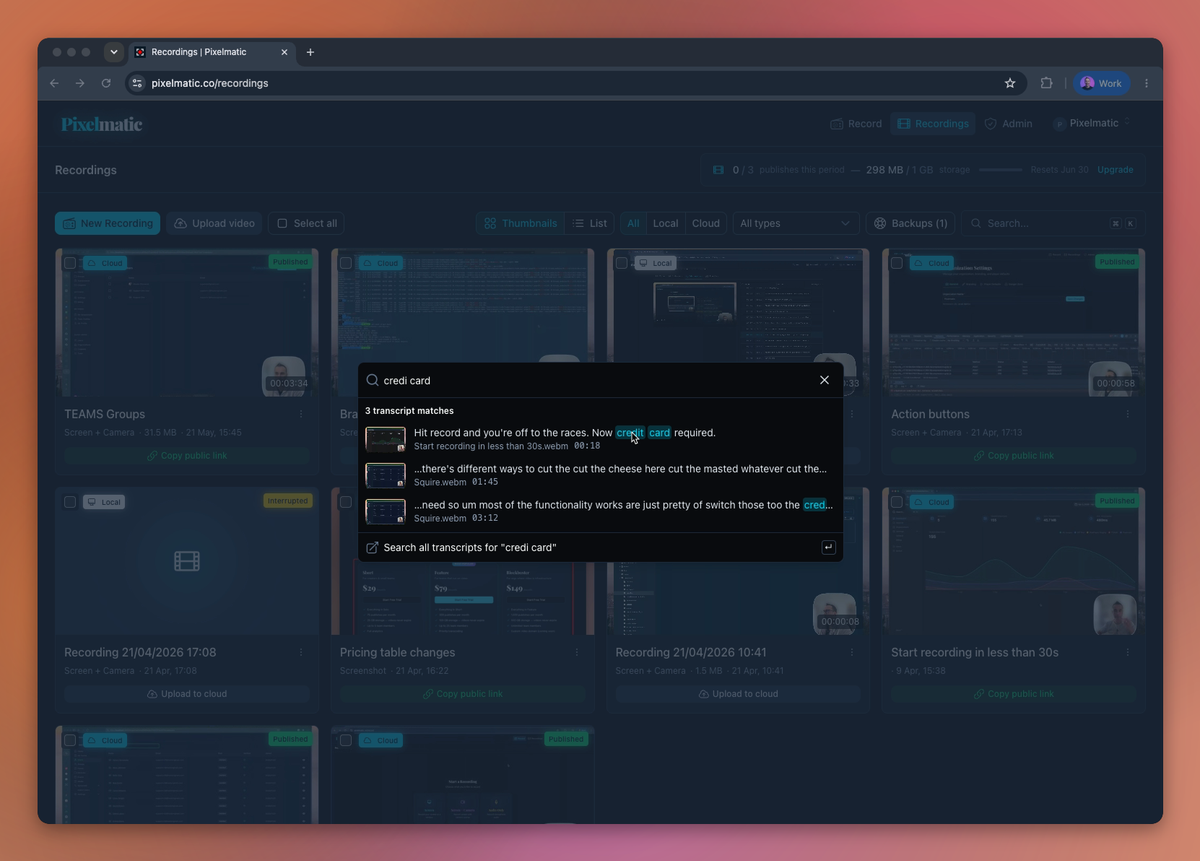This screenshot has width=1200, height=861.
Task: Open the Record page in navigation
Action: pyautogui.click(x=856, y=124)
